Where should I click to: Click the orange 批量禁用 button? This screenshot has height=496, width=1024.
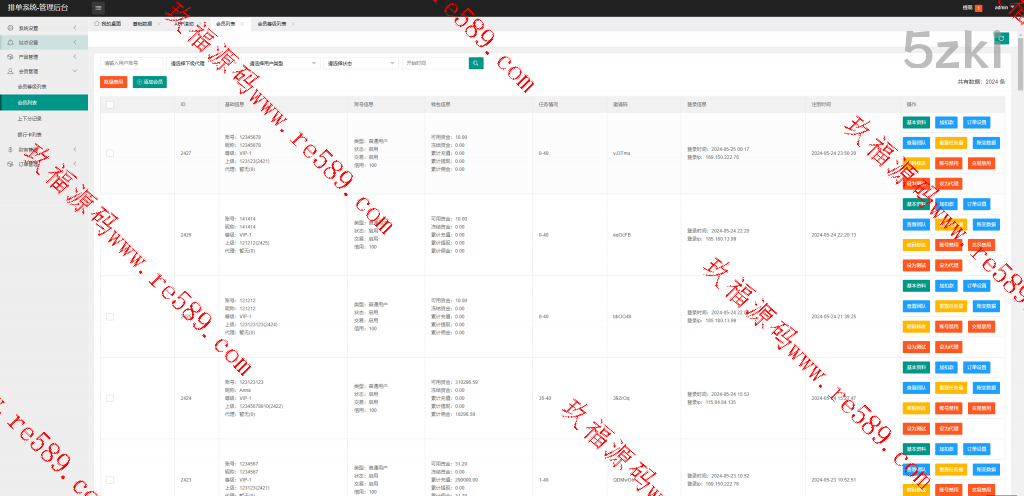(x=114, y=81)
